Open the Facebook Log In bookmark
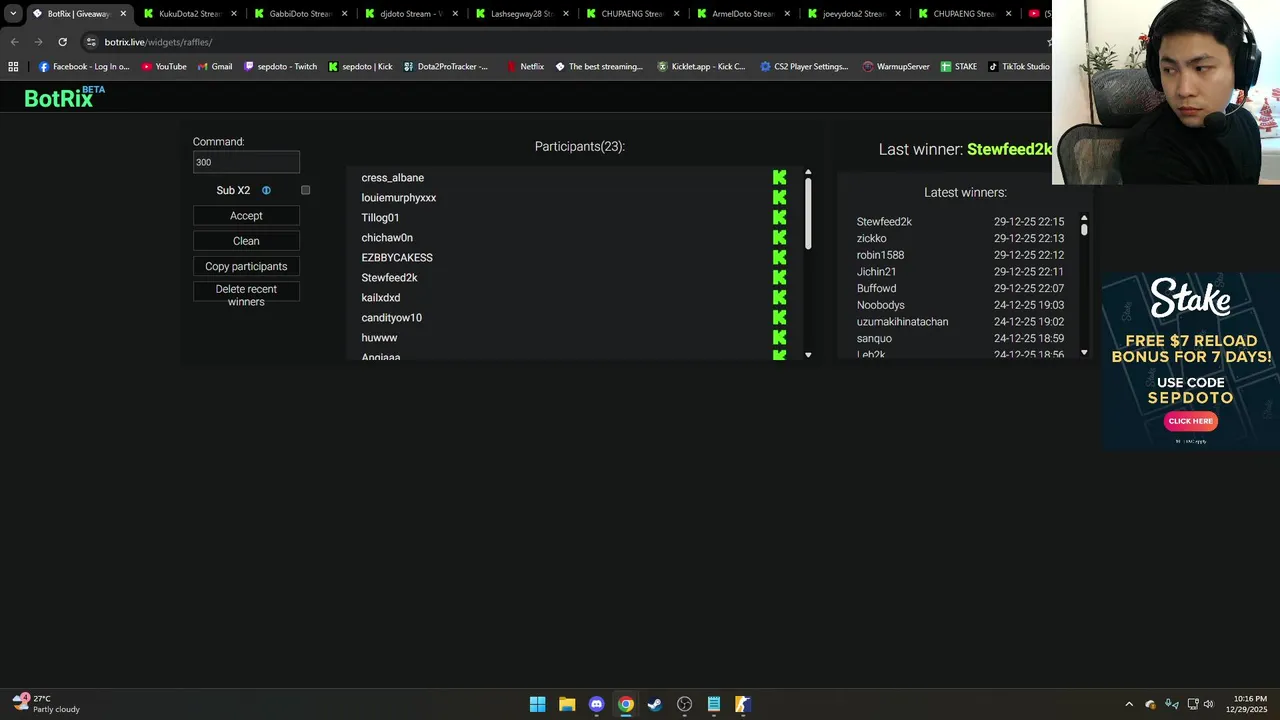Viewport: 1280px width, 720px height. pos(84,67)
